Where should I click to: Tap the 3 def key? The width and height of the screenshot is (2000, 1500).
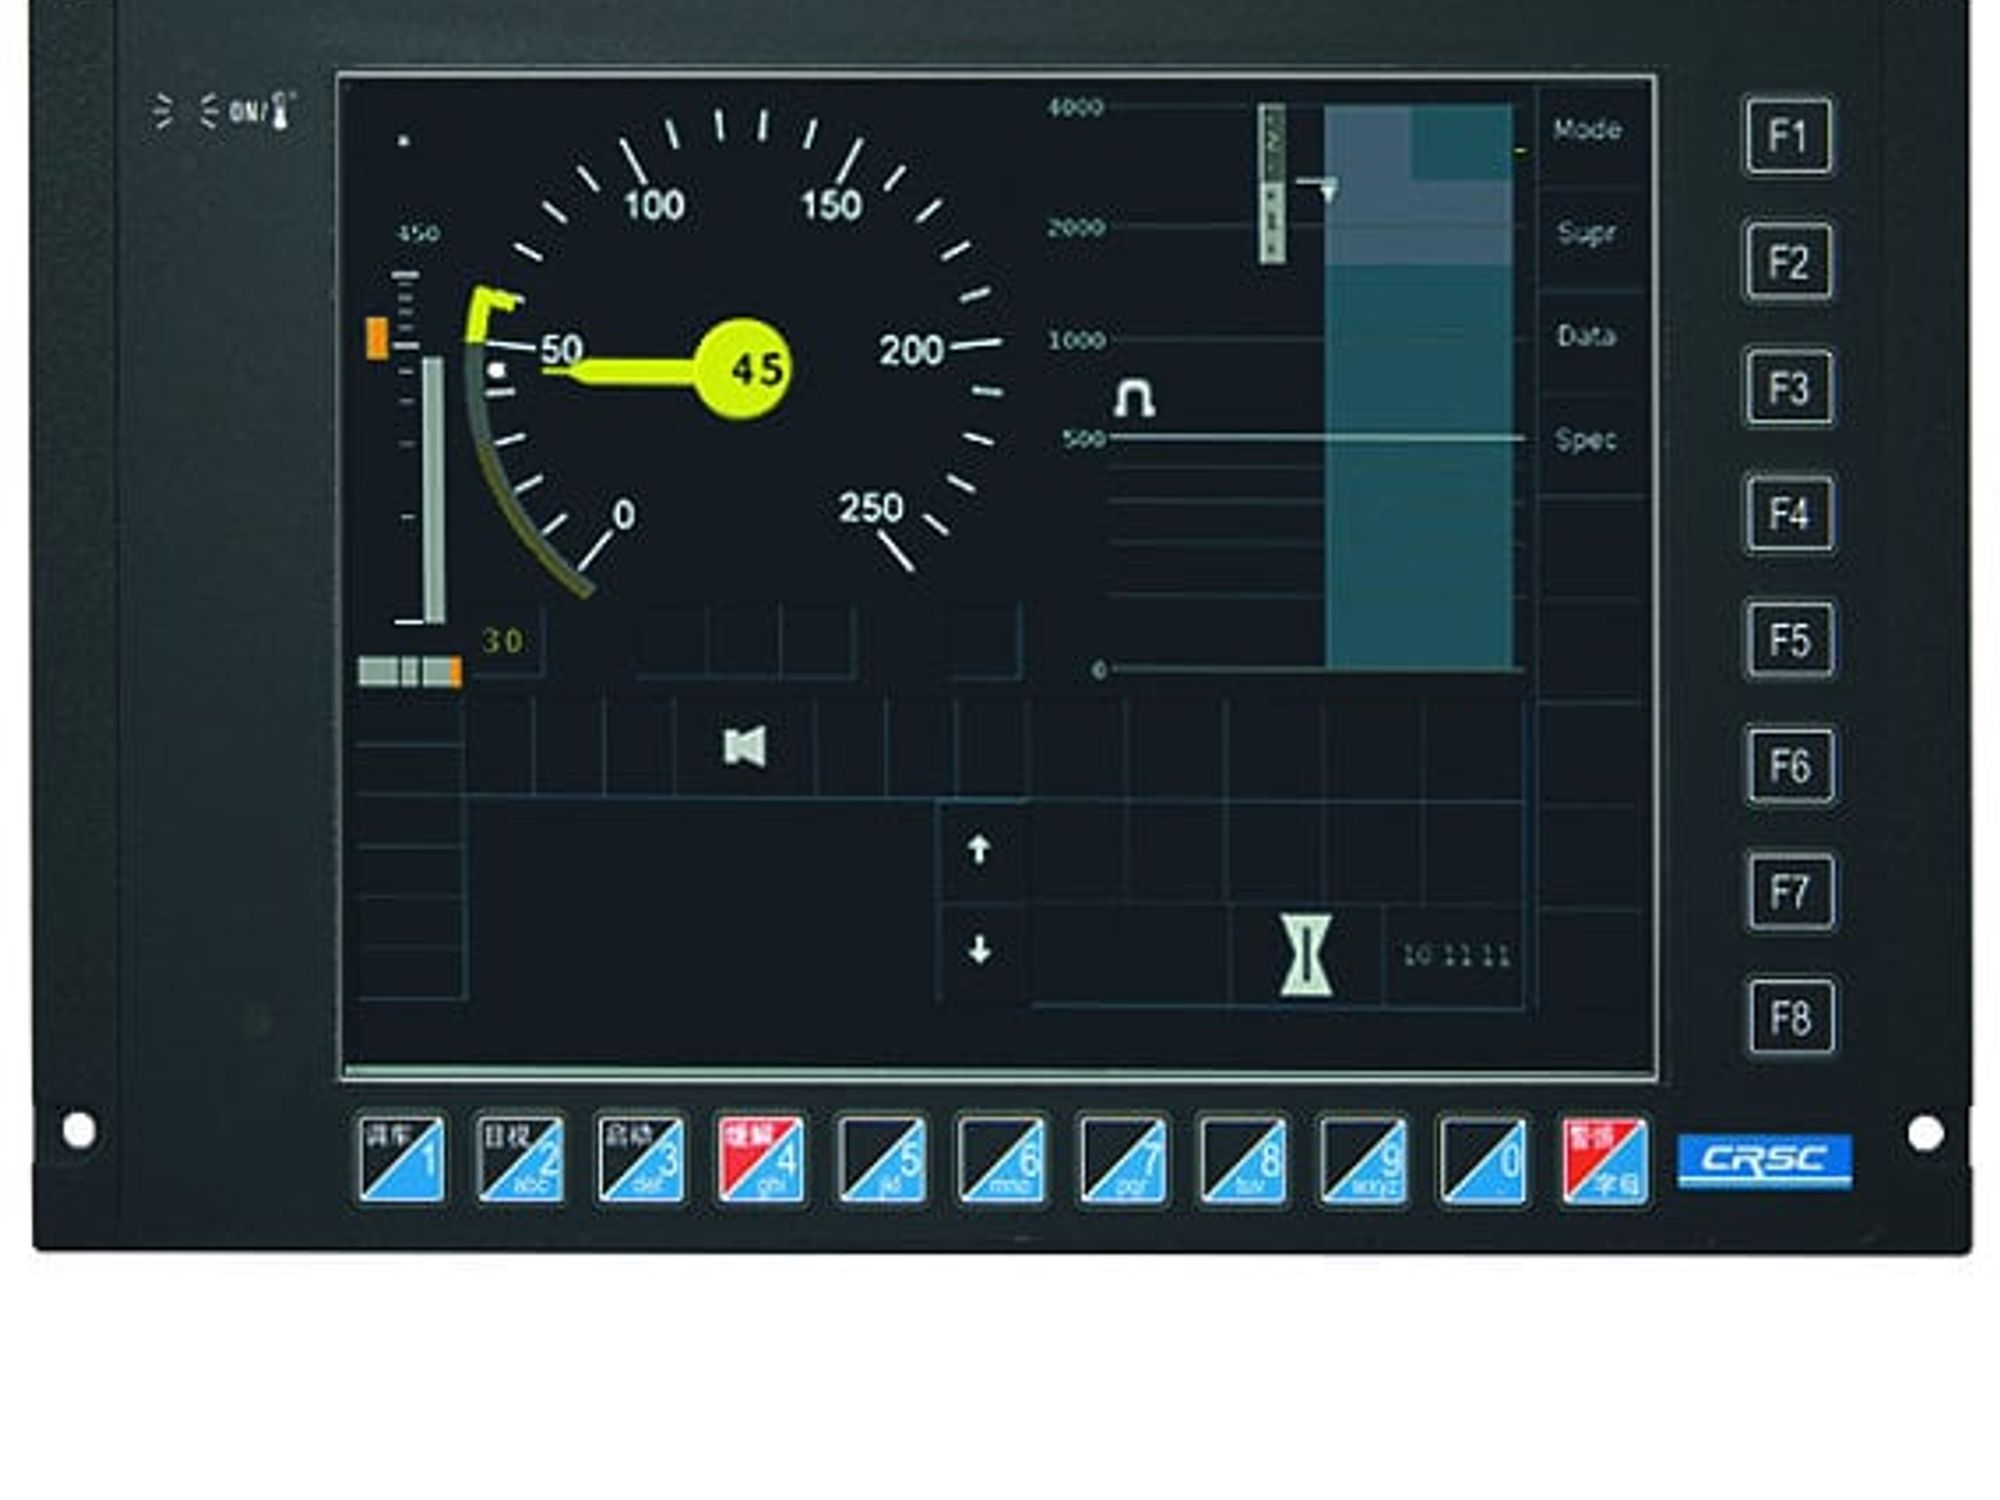click(x=641, y=1160)
